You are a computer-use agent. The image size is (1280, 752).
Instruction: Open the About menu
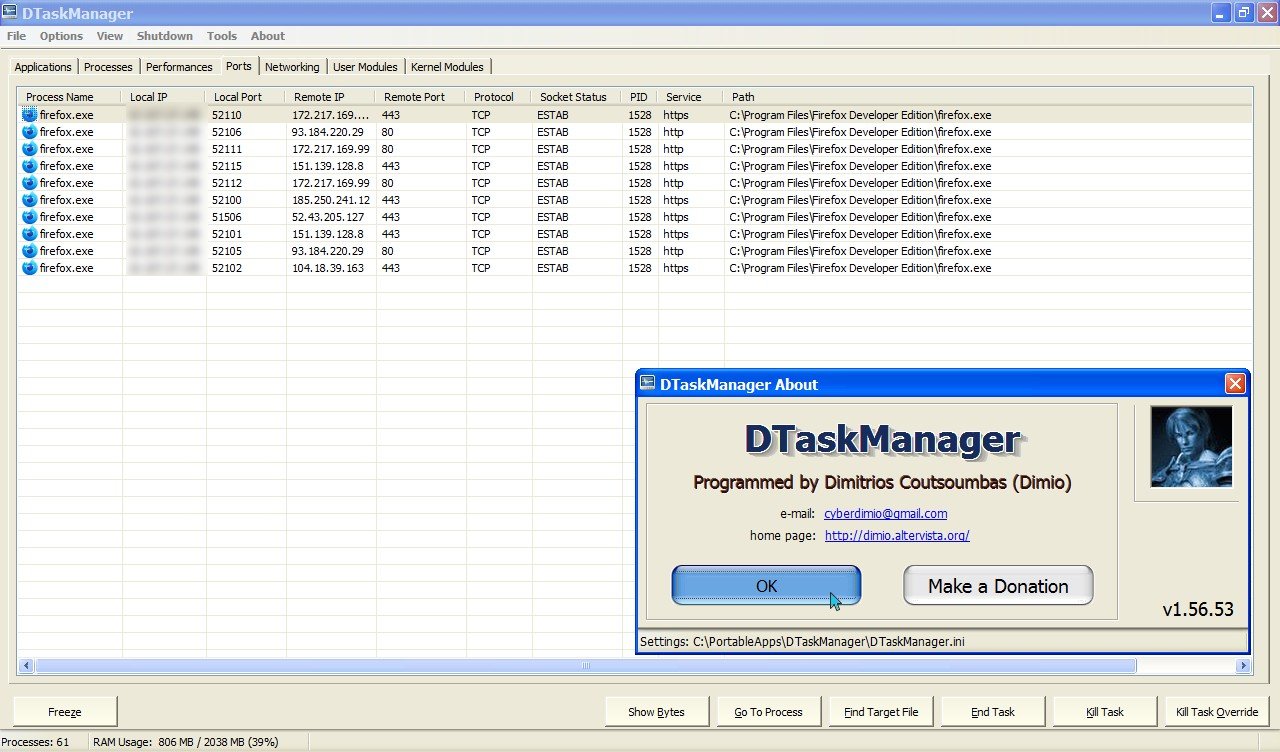tap(268, 36)
